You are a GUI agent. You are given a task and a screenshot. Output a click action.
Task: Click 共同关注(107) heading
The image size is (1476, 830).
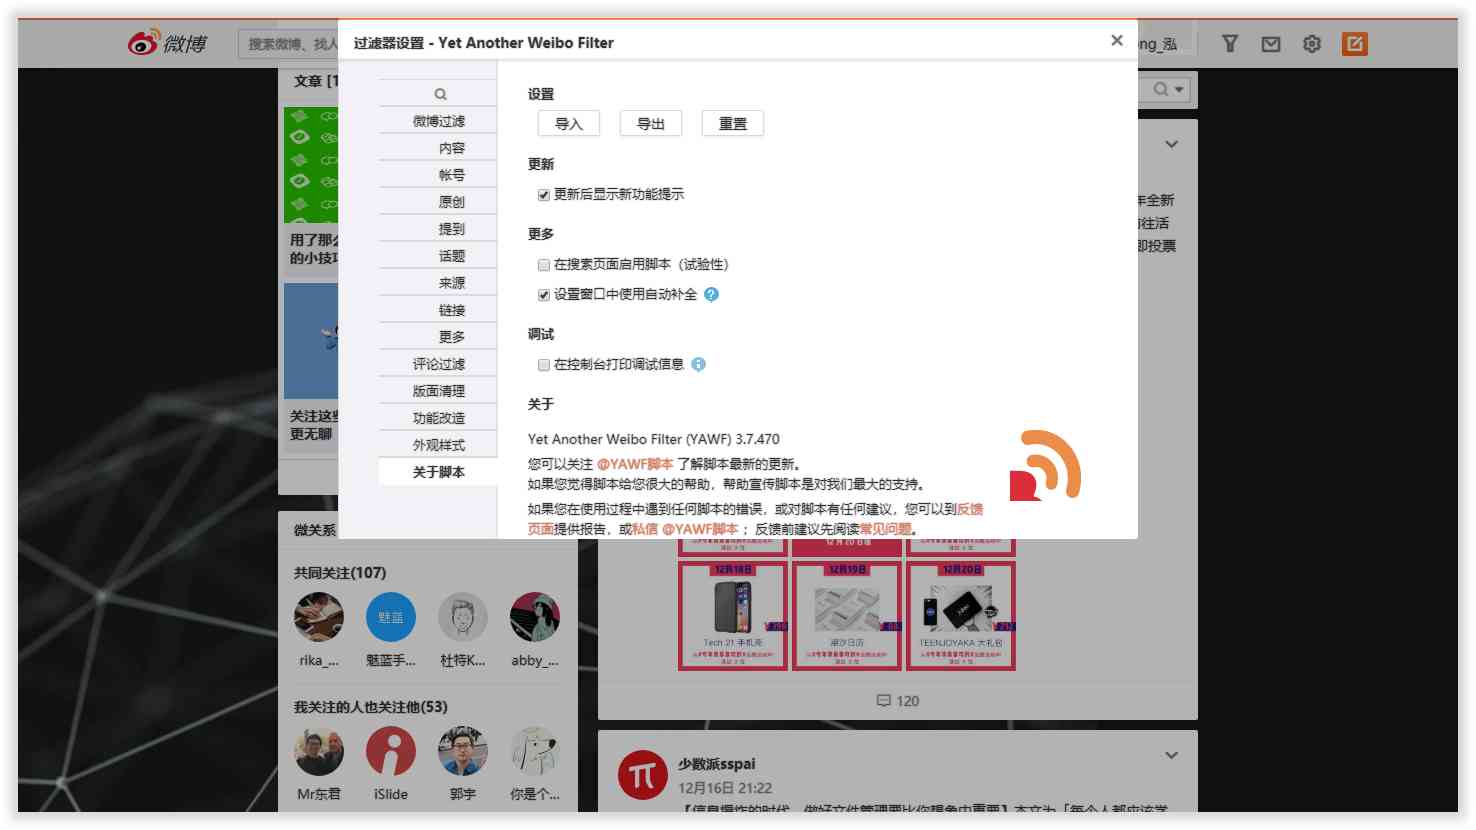(x=340, y=573)
